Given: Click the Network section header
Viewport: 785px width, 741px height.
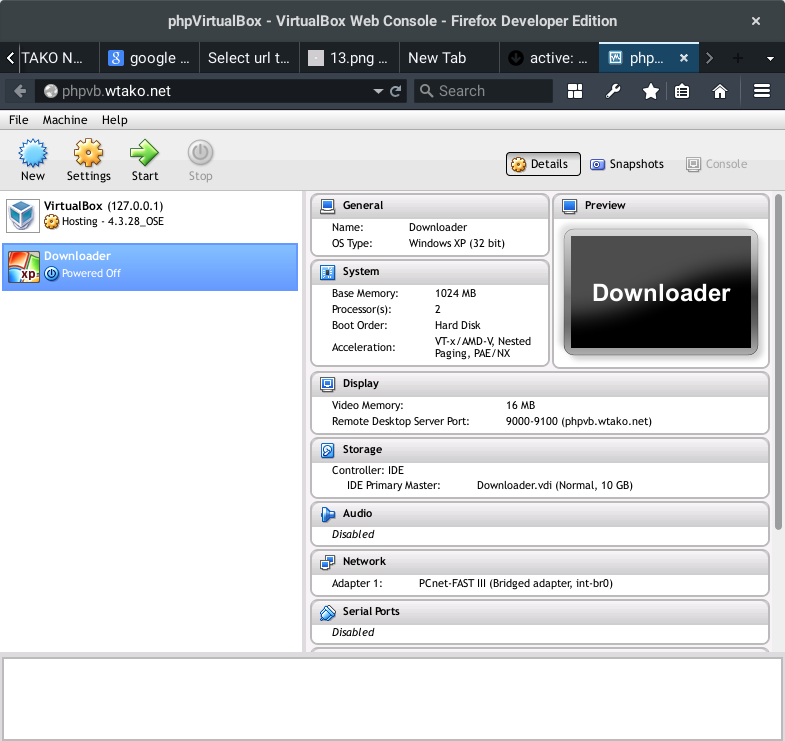Looking at the screenshot, I should pos(540,562).
